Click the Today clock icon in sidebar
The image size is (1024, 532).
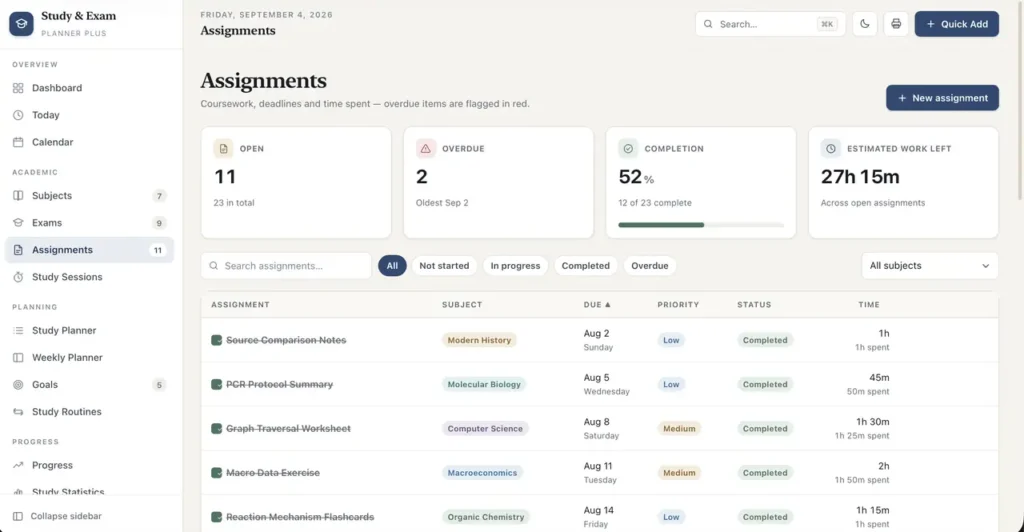18,115
